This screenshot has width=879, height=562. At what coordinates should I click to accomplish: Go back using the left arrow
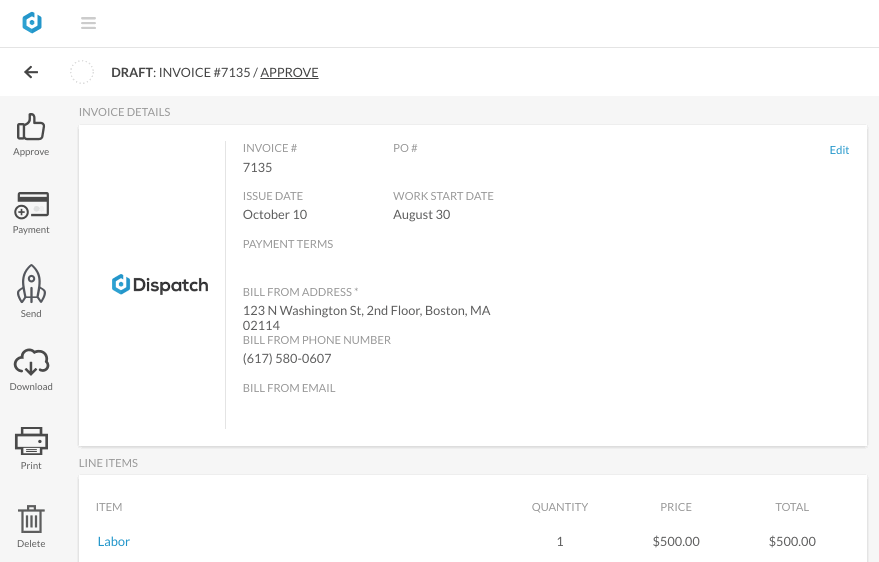31,72
